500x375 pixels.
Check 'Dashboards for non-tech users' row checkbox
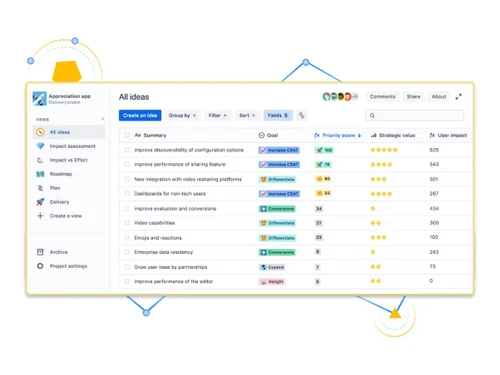[x=127, y=194]
